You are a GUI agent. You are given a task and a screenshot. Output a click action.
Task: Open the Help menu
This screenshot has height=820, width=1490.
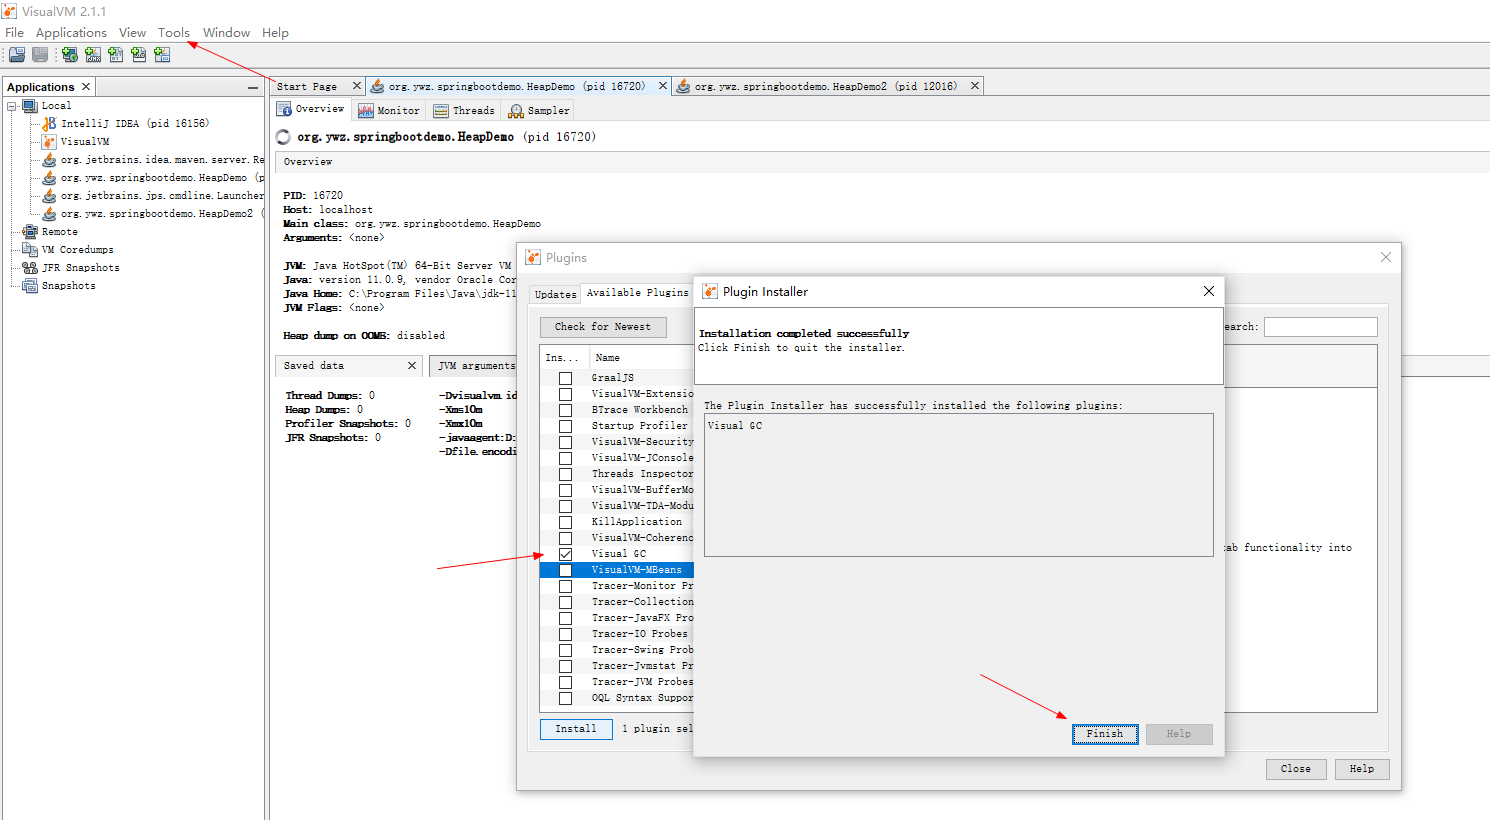pyautogui.click(x=275, y=33)
